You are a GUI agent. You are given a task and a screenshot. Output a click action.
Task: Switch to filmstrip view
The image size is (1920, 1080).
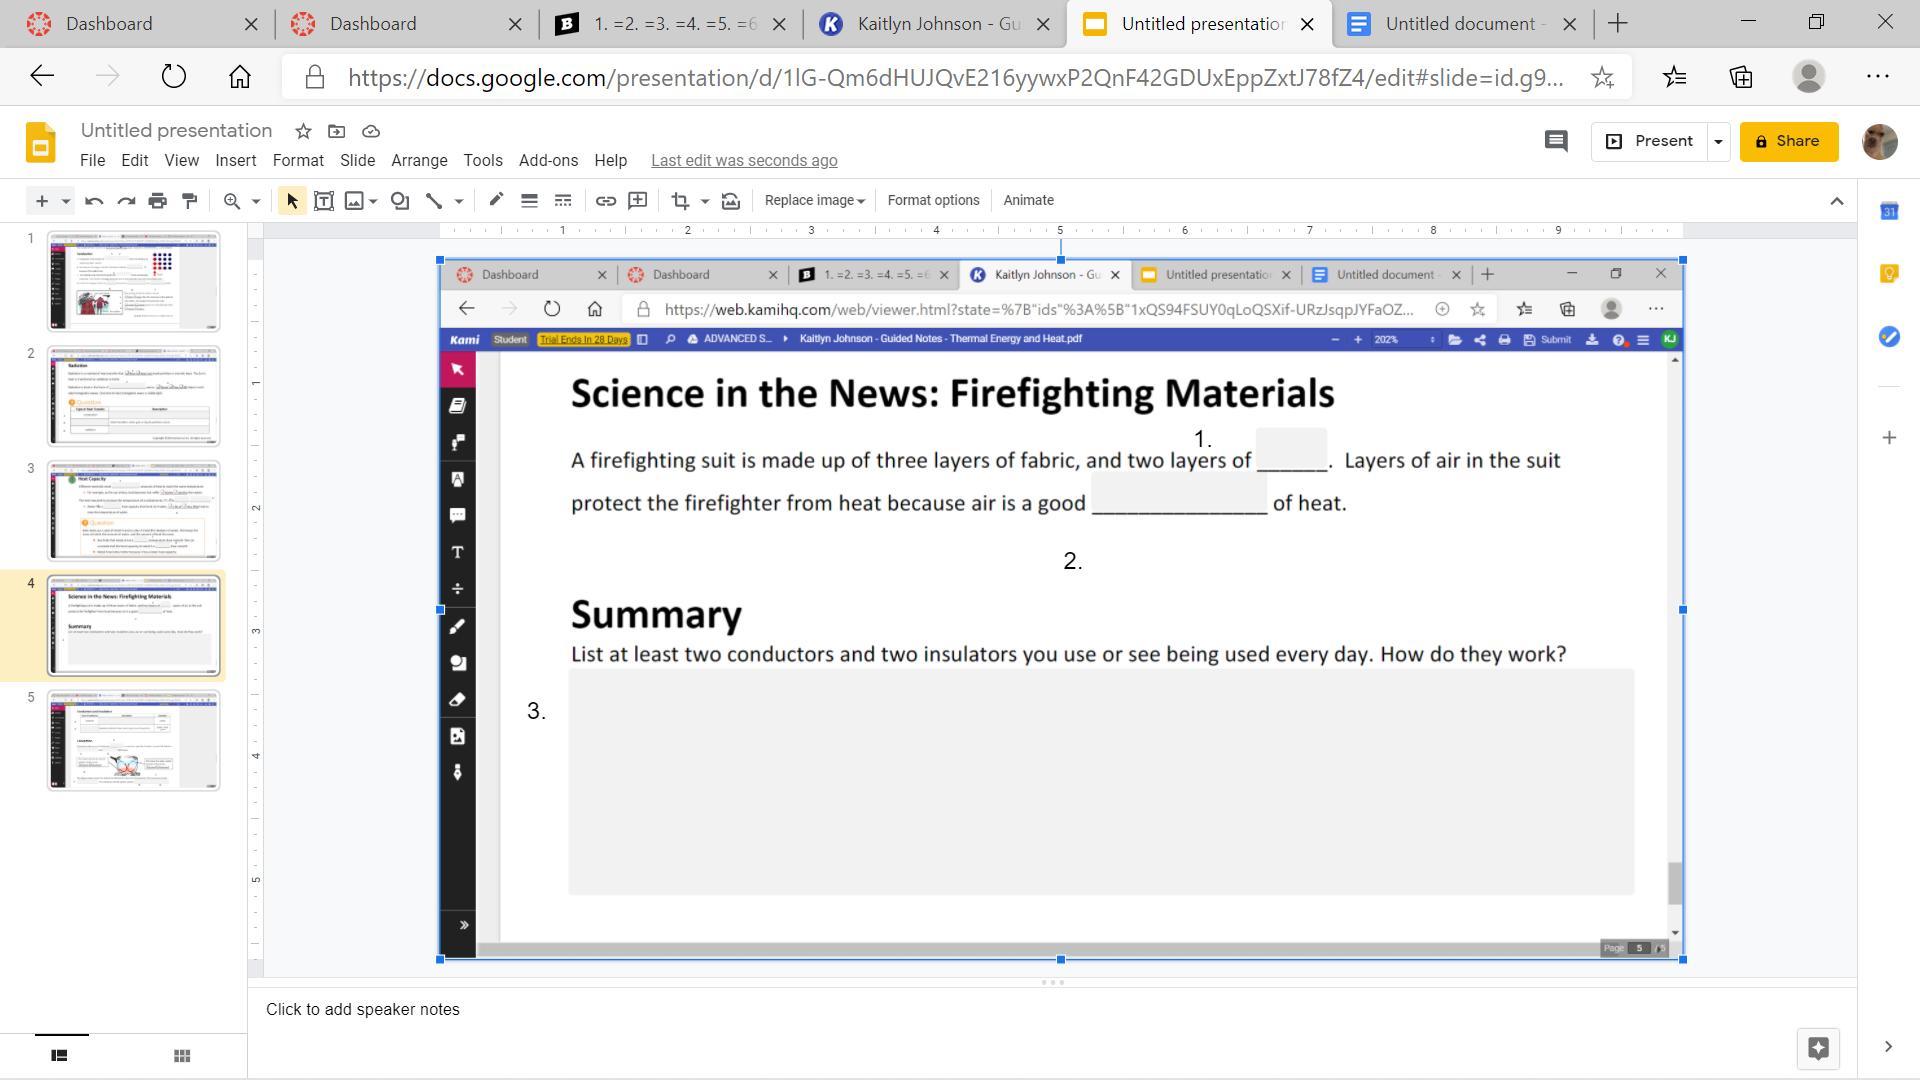coord(59,1055)
